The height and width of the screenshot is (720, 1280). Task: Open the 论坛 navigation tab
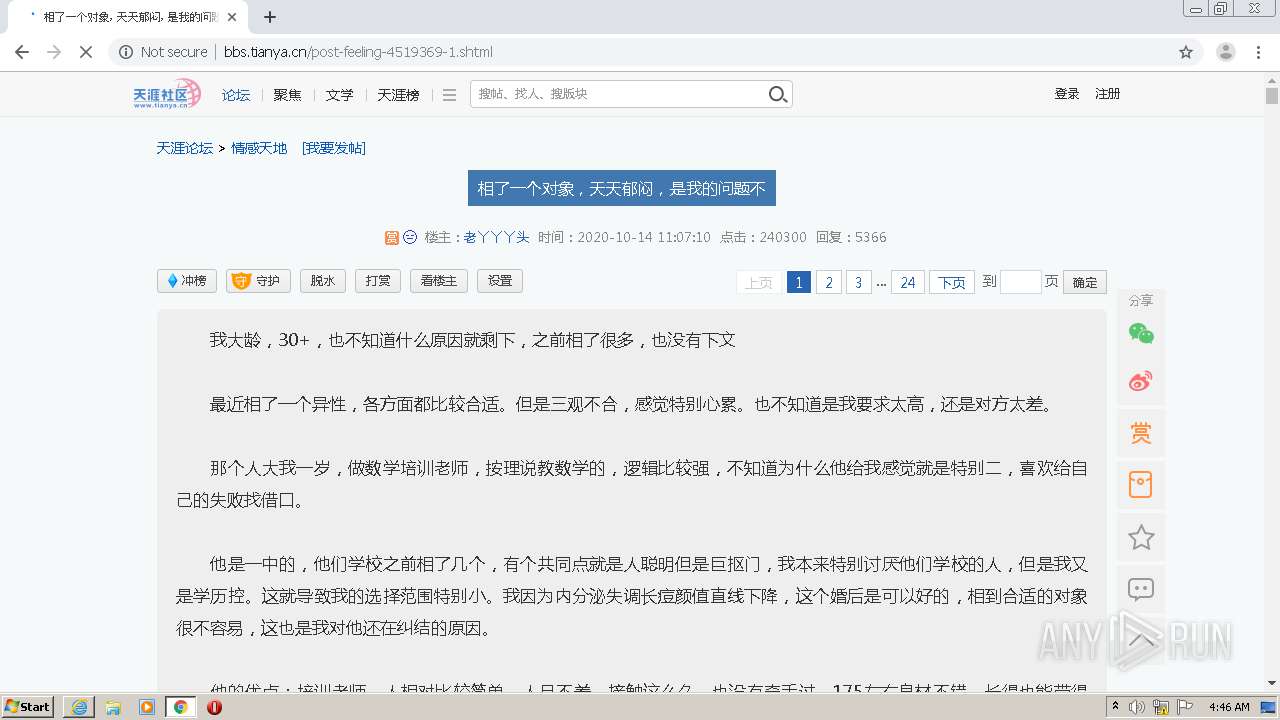point(236,95)
